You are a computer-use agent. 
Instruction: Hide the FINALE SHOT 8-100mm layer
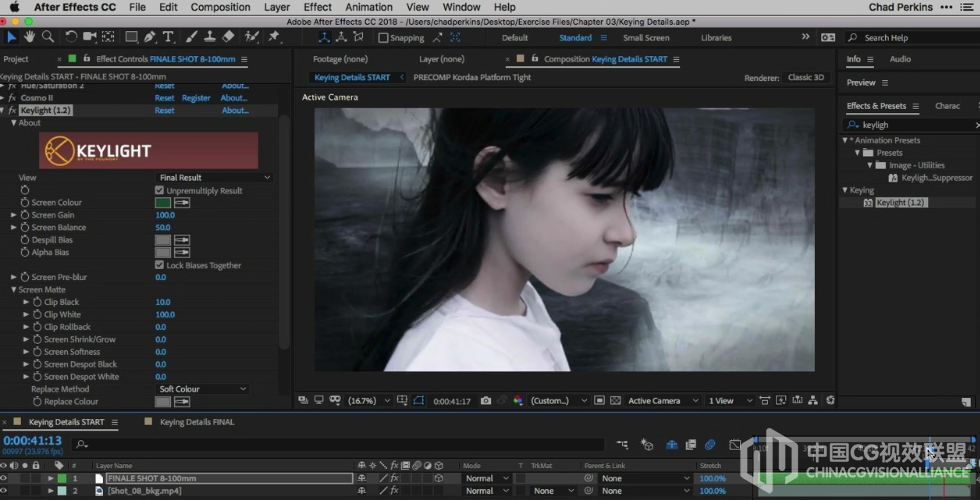click(4, 478)
